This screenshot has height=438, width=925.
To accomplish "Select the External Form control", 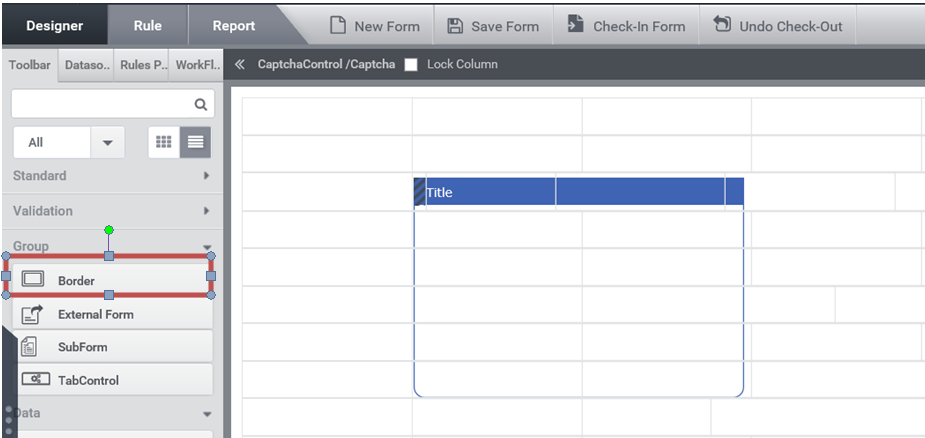I will click(x=112, y=314).
